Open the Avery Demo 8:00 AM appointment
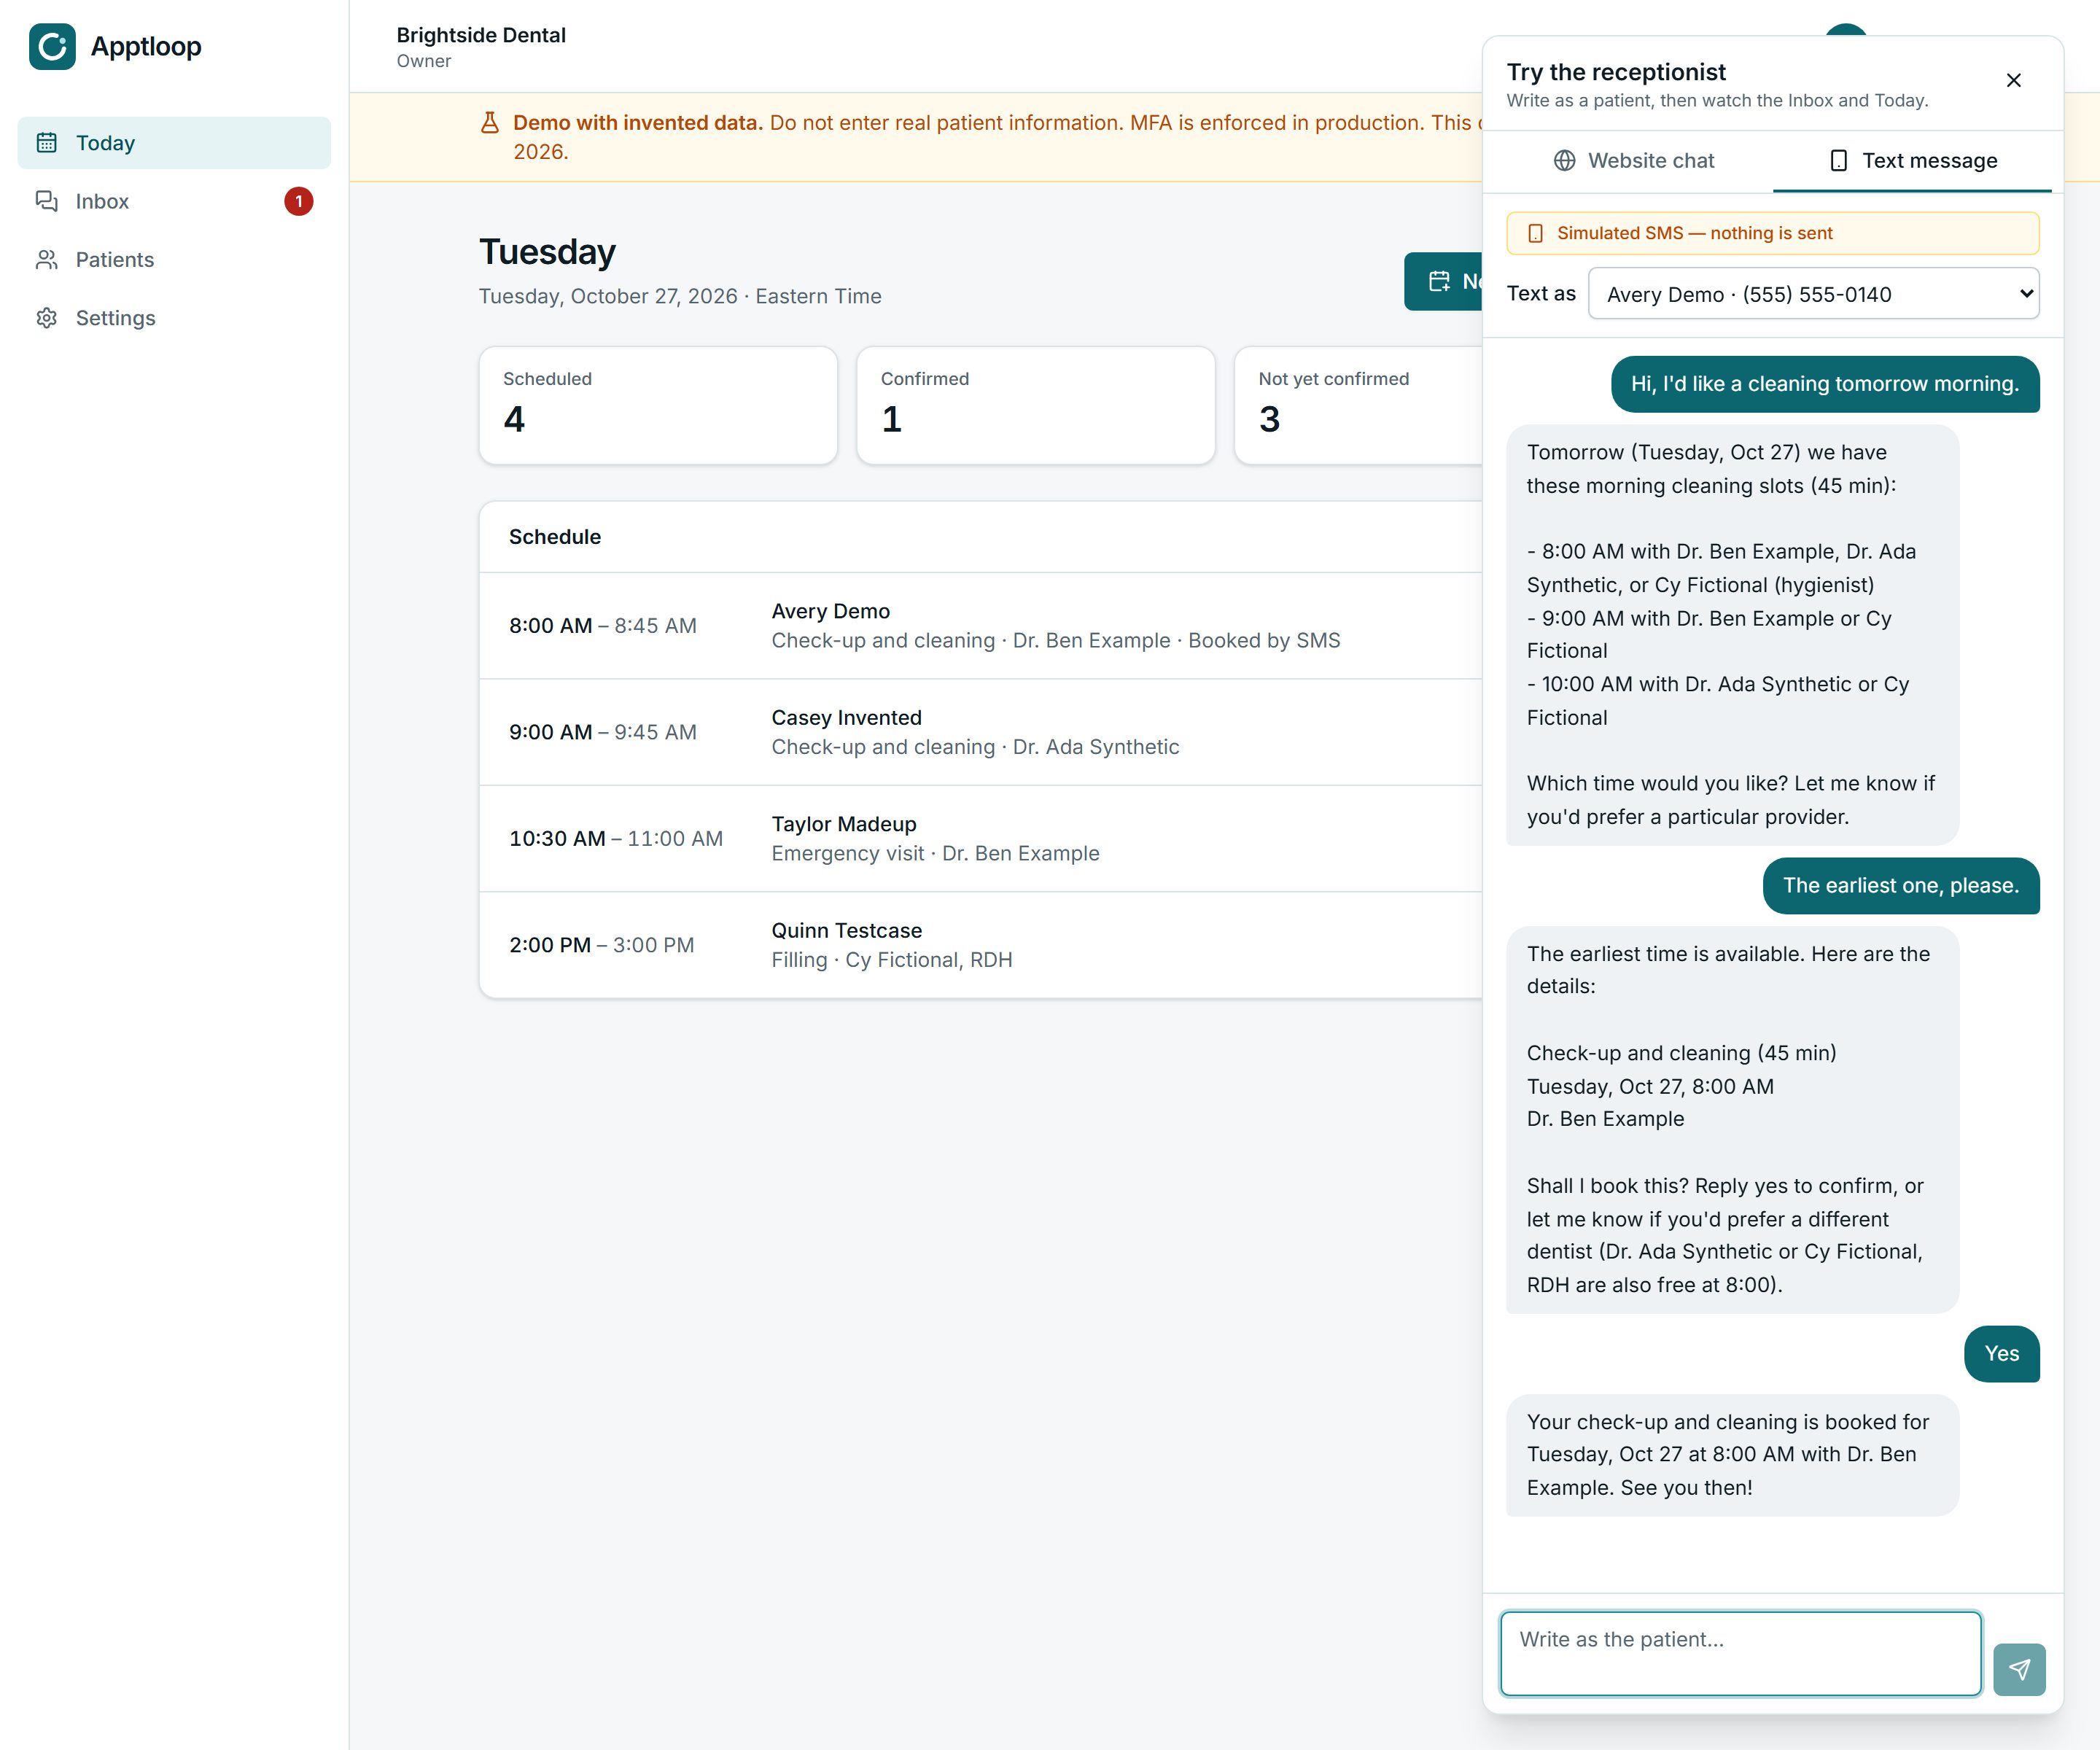 pos(981,626)
